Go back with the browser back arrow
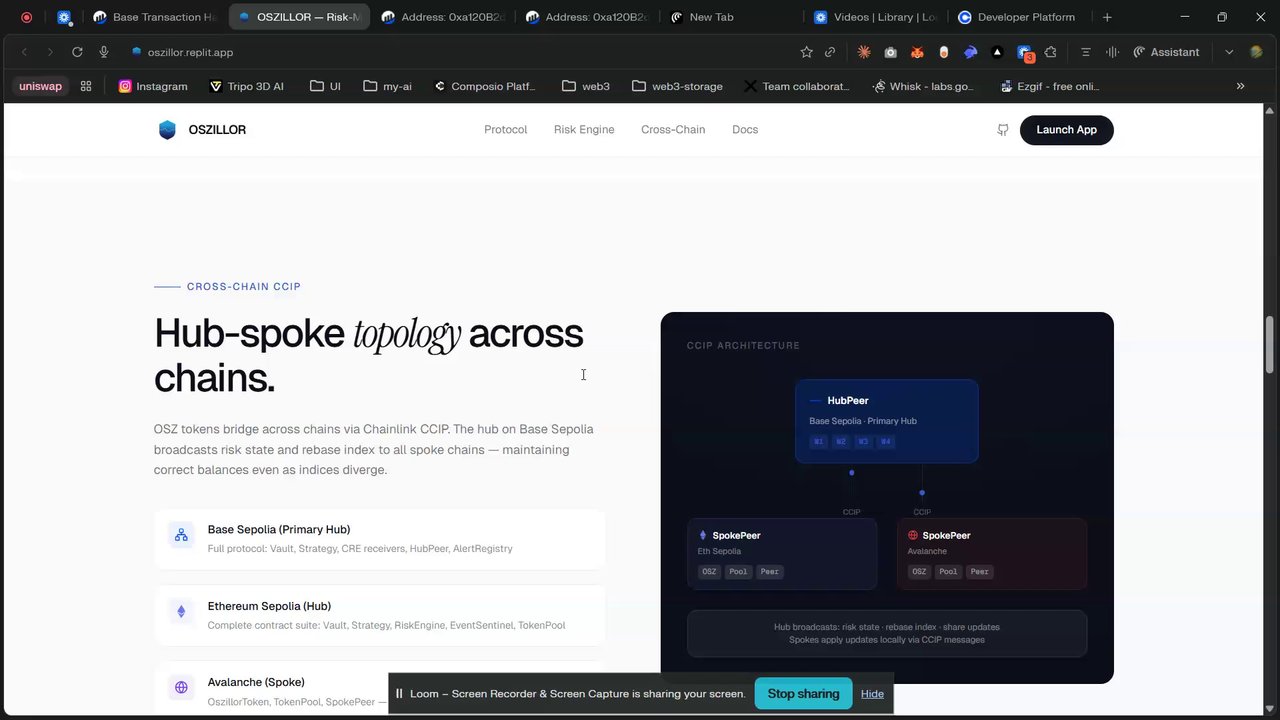 tap(24, 52)
